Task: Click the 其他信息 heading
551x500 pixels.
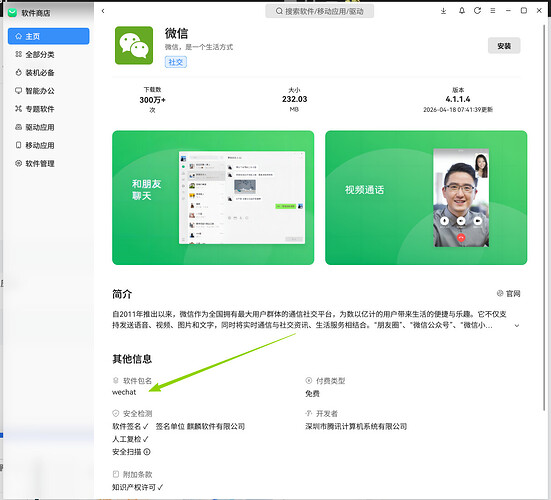Action: [x=132, y=359]
